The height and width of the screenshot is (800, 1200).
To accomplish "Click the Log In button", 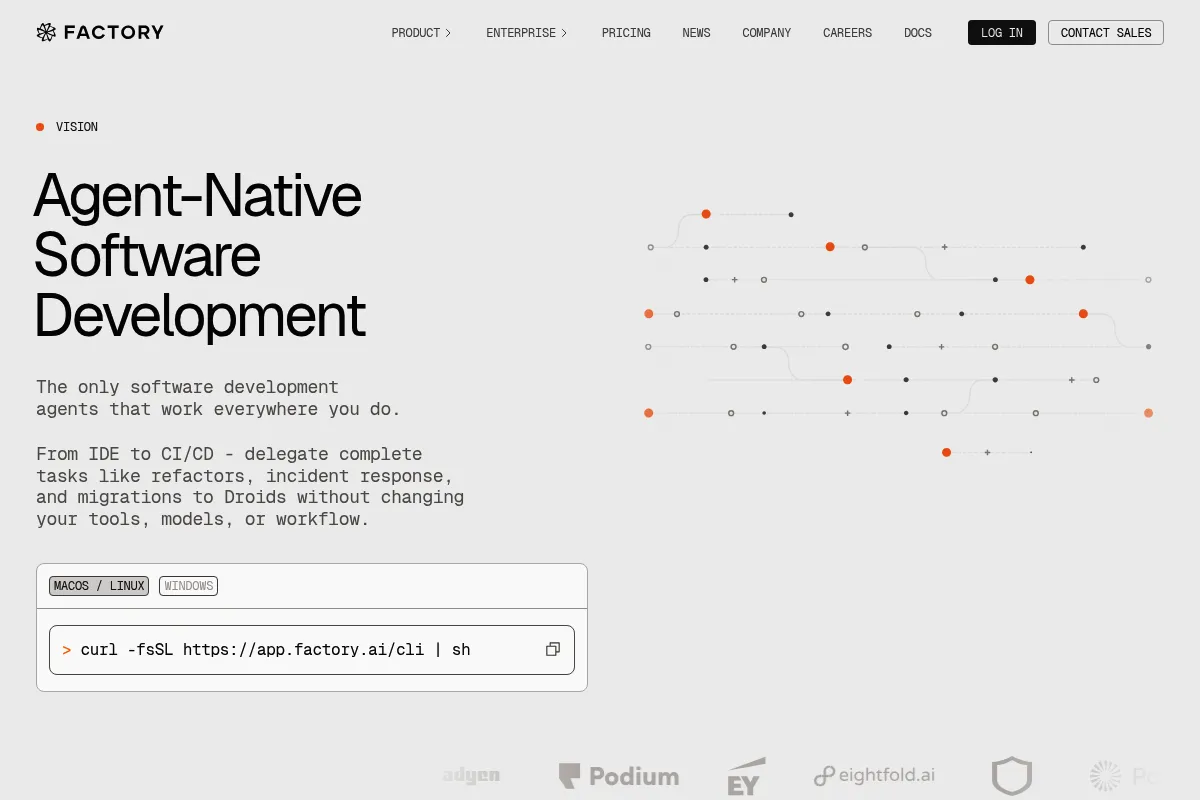I will (1002, 33).
